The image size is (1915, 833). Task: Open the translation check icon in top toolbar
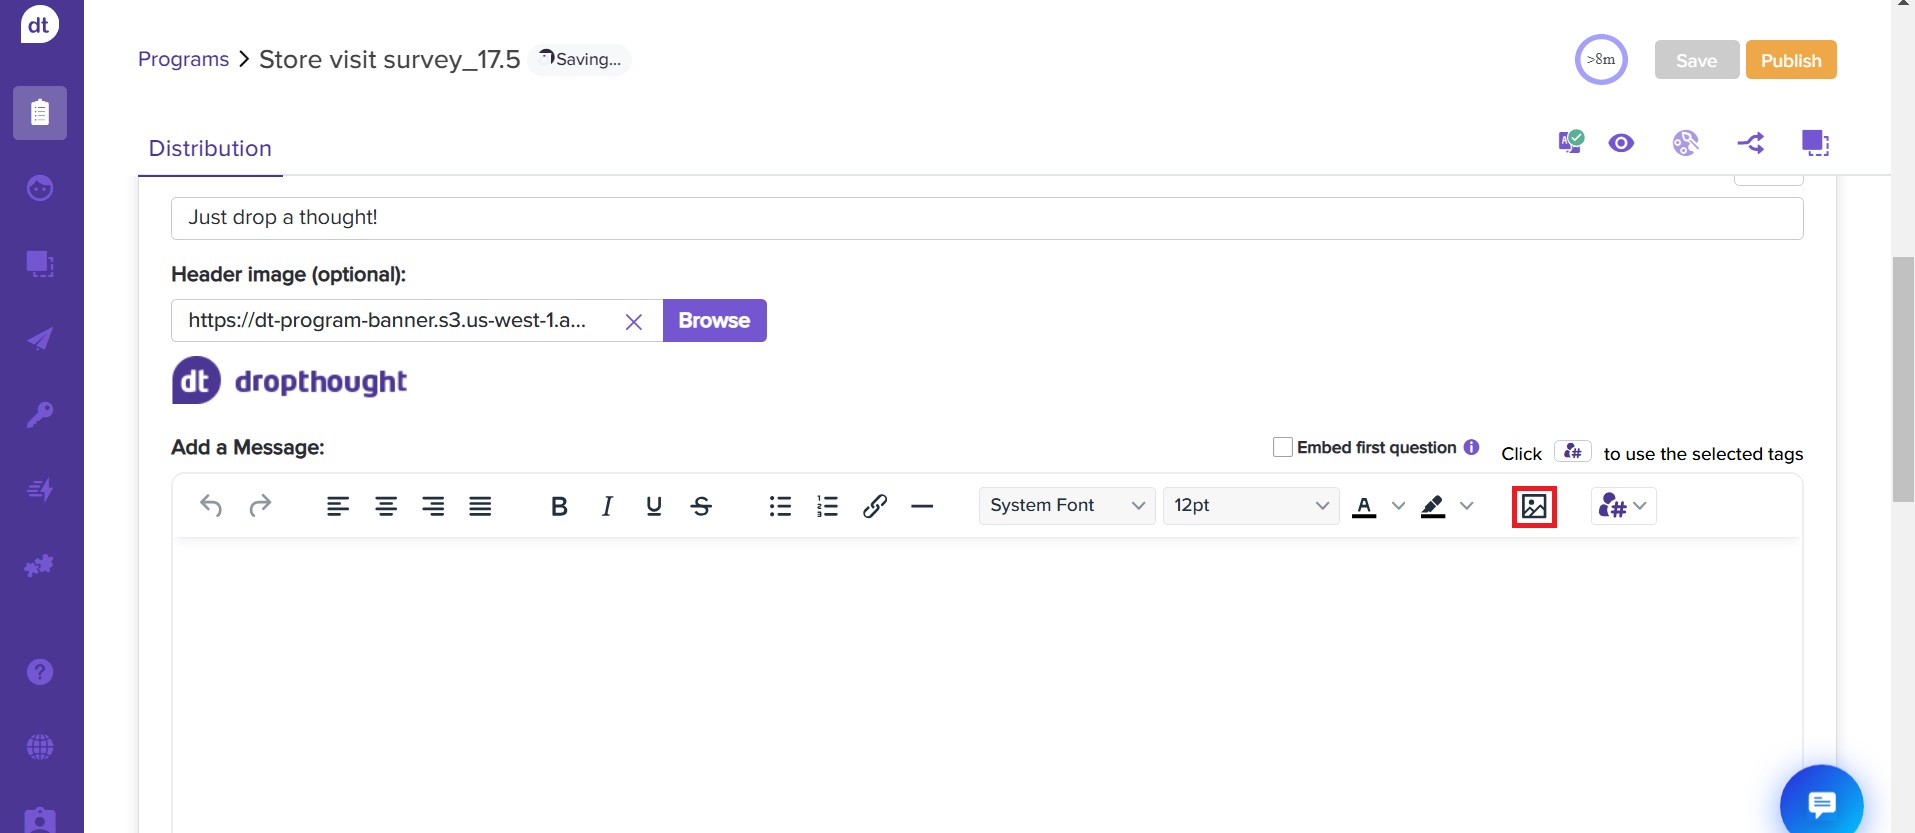(x=1571, y=142)
